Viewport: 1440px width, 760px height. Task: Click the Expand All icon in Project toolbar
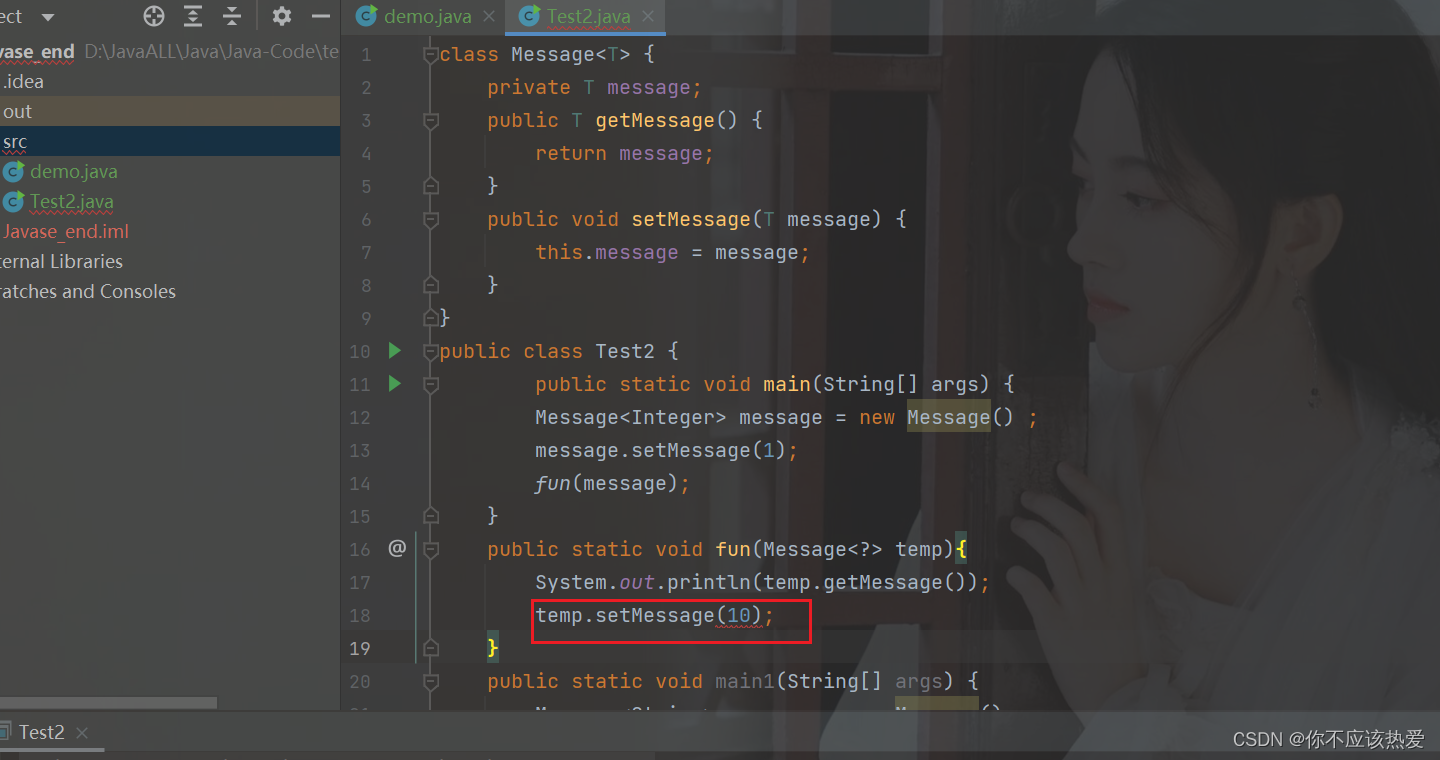tap(193, 16)
